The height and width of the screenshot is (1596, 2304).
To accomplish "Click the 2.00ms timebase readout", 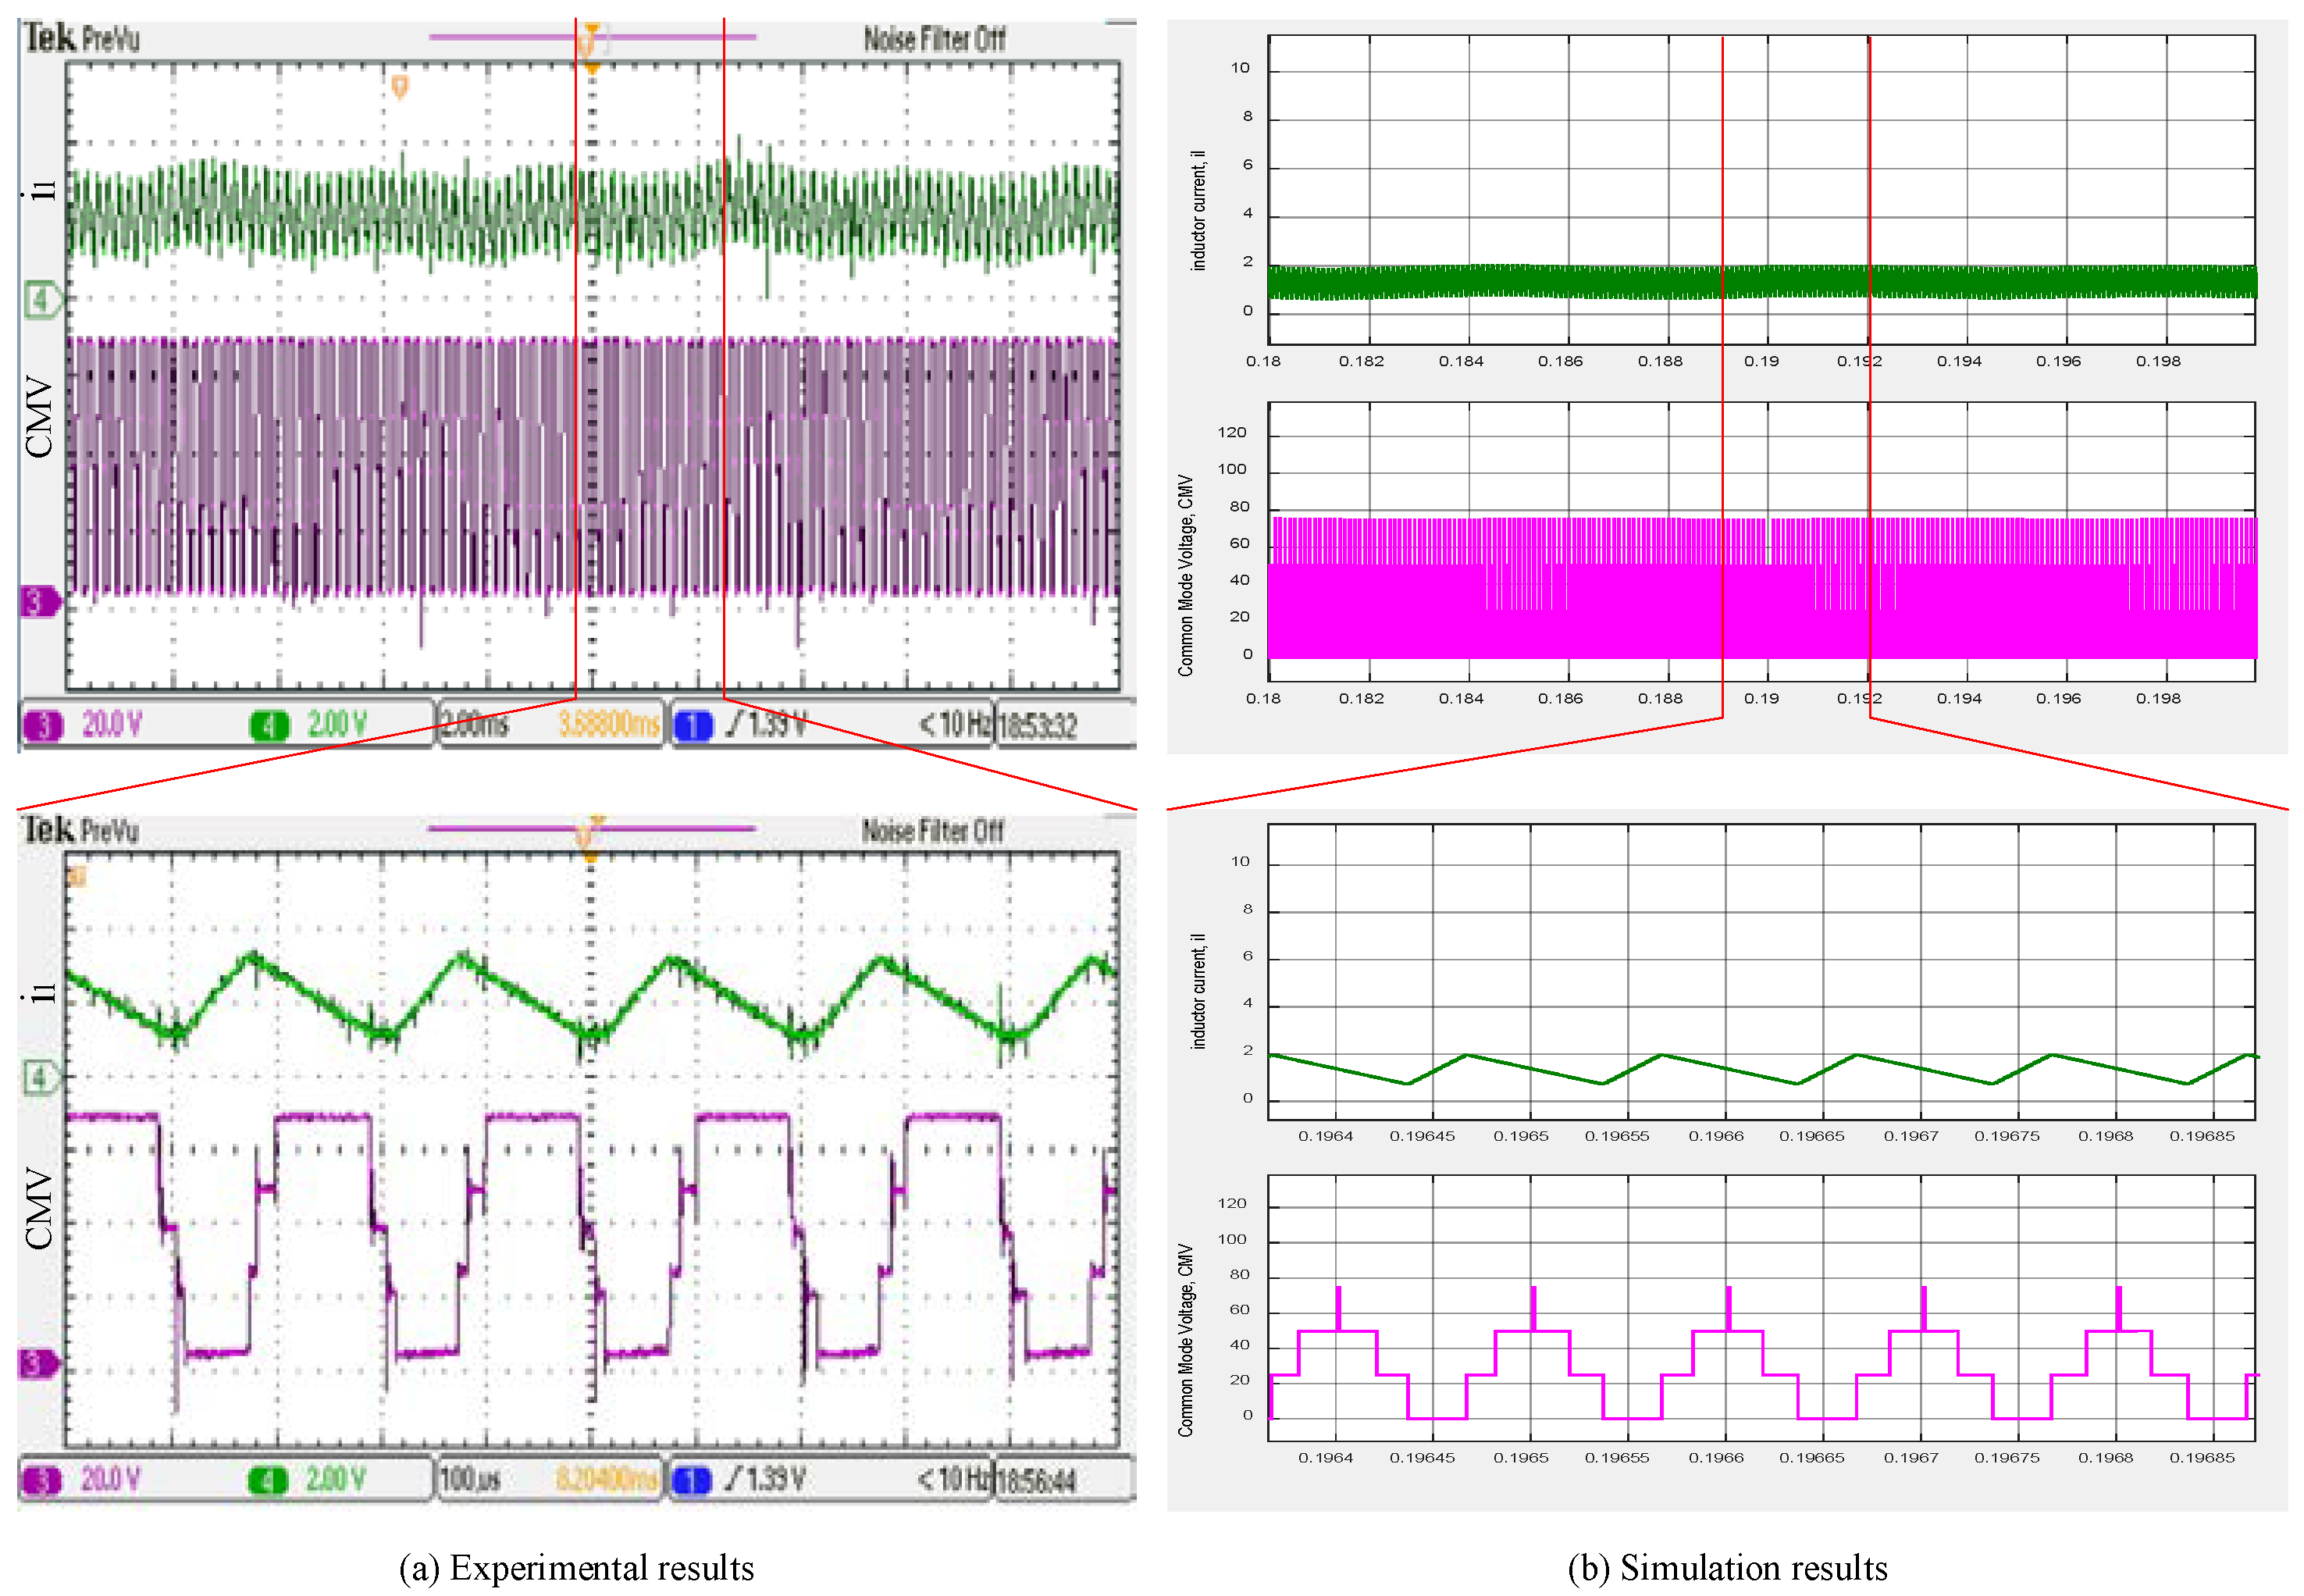I will [x=476, y=724].
